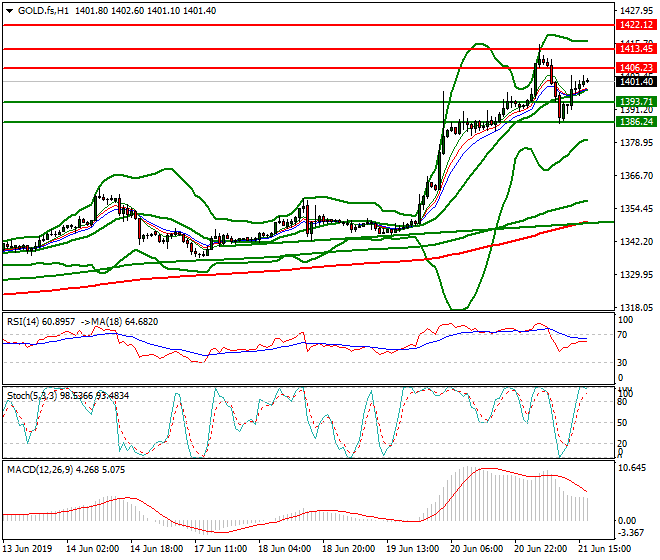Image resolution: width=660 pixels, height=560 pixels.
Task: Click the MACD scale value 10.645
Action: point(632,468)
